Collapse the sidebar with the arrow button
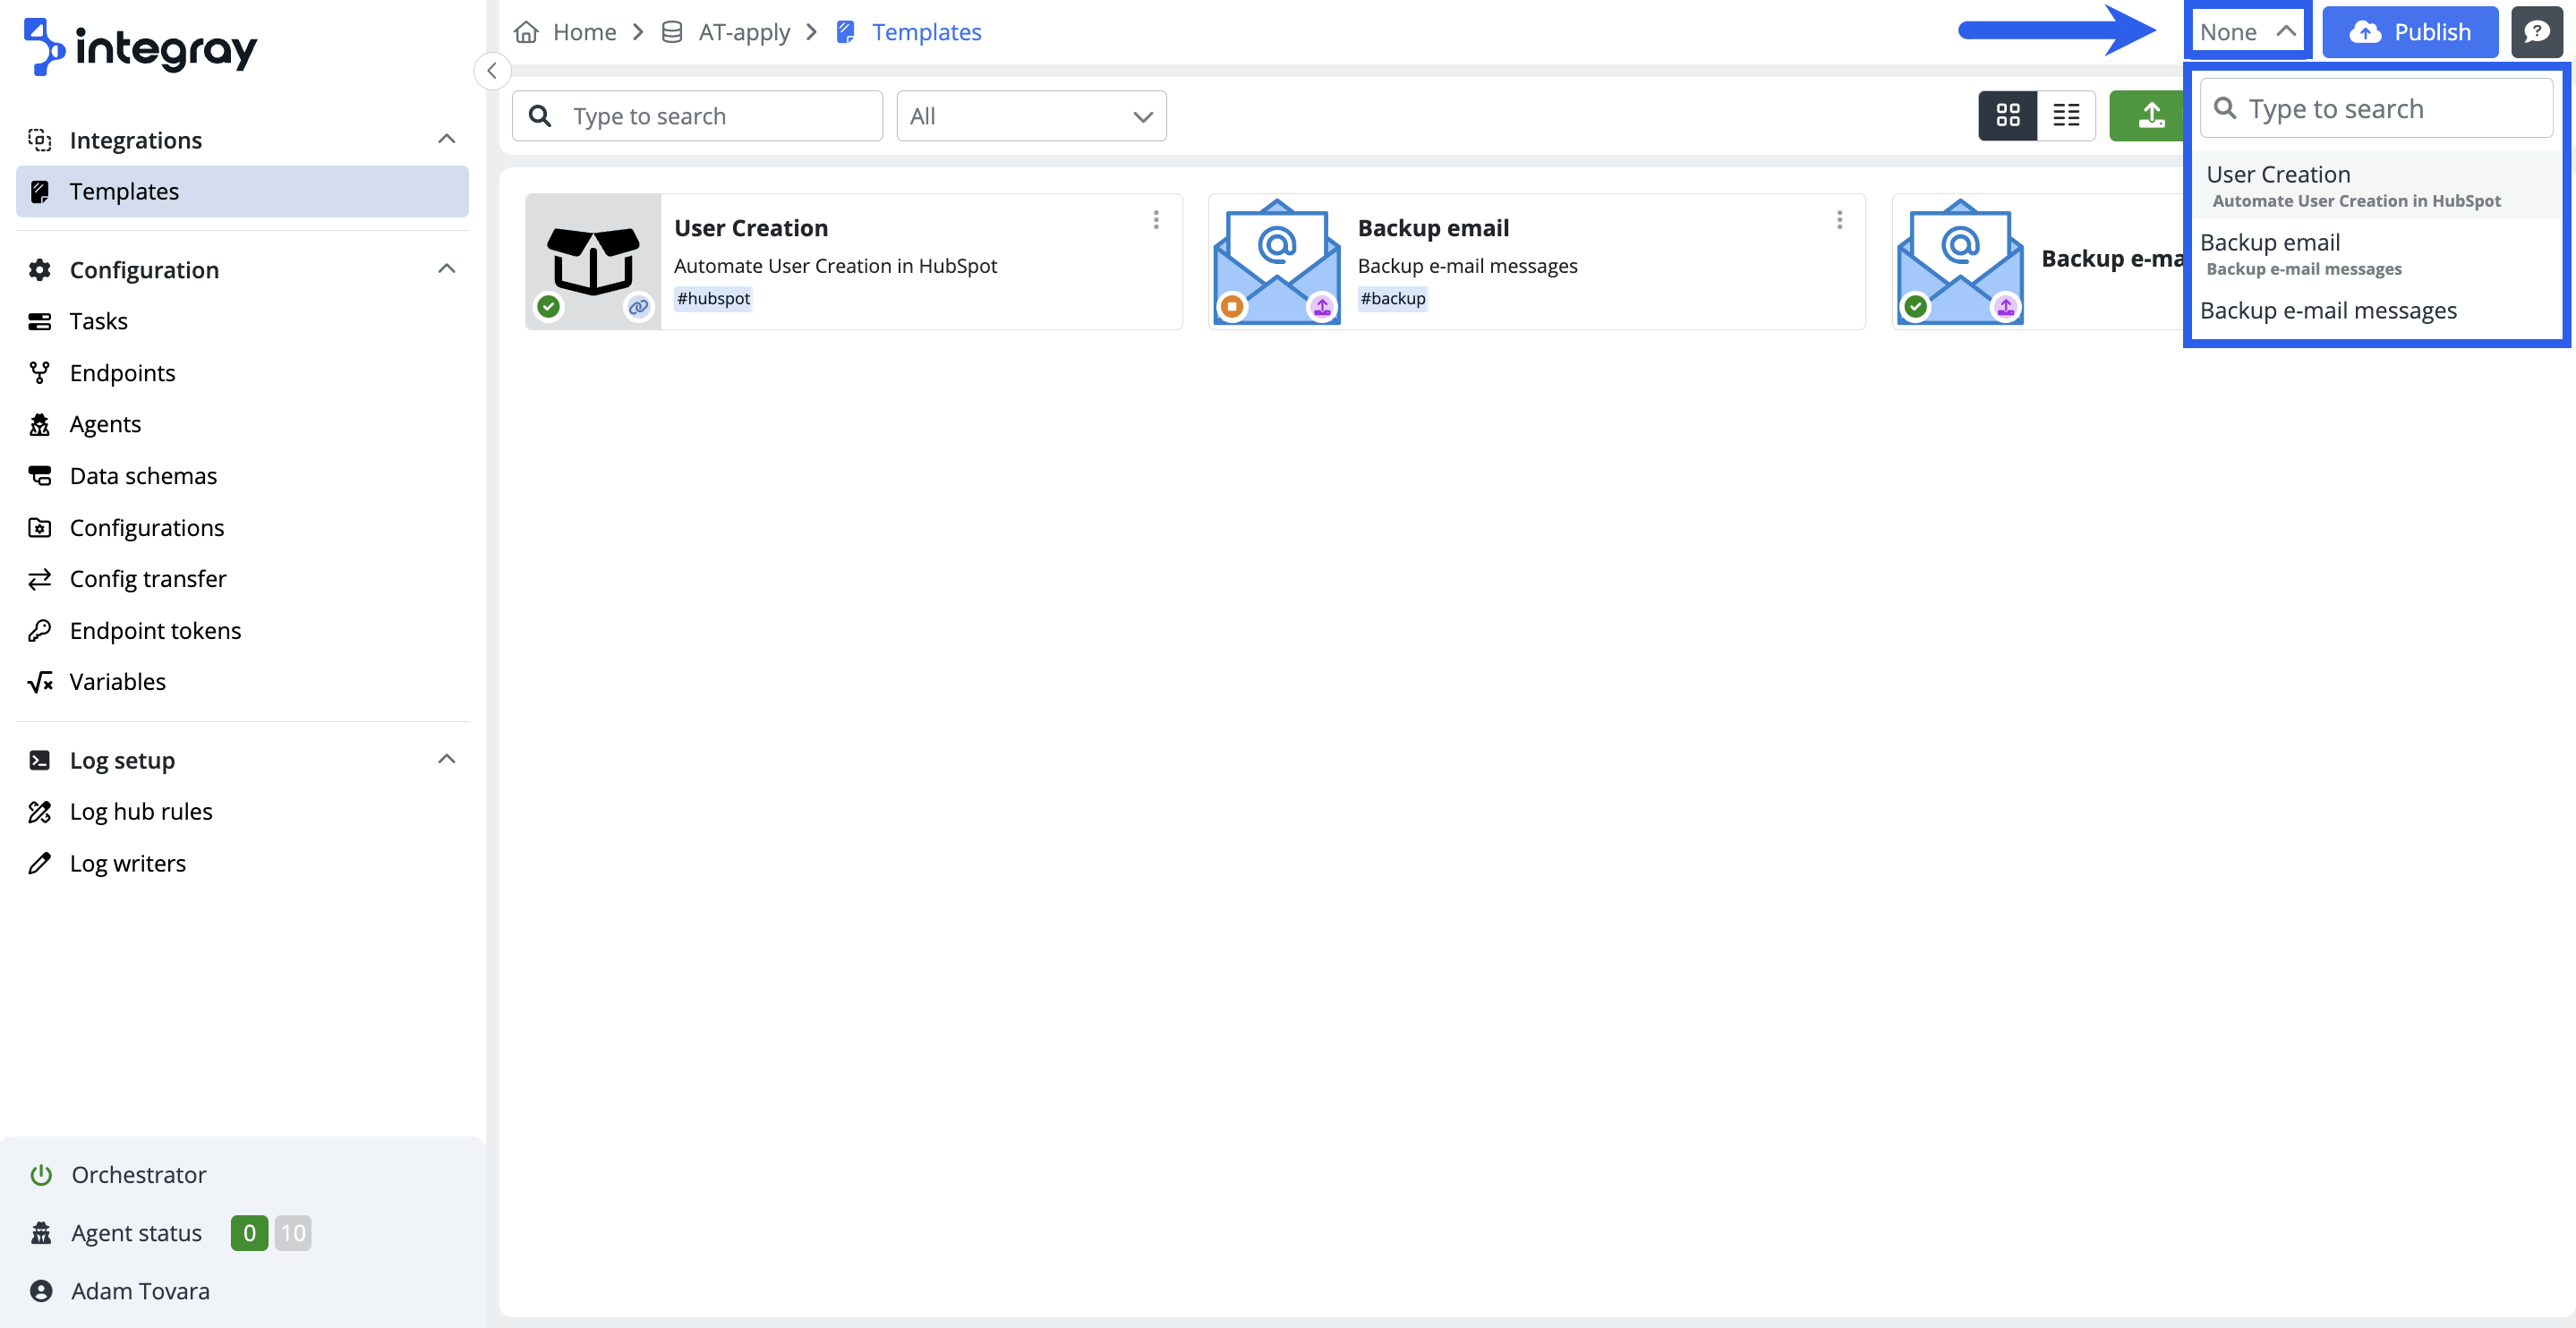The height and width of the screenshot is (1328, 2576). tap(492, 71)
